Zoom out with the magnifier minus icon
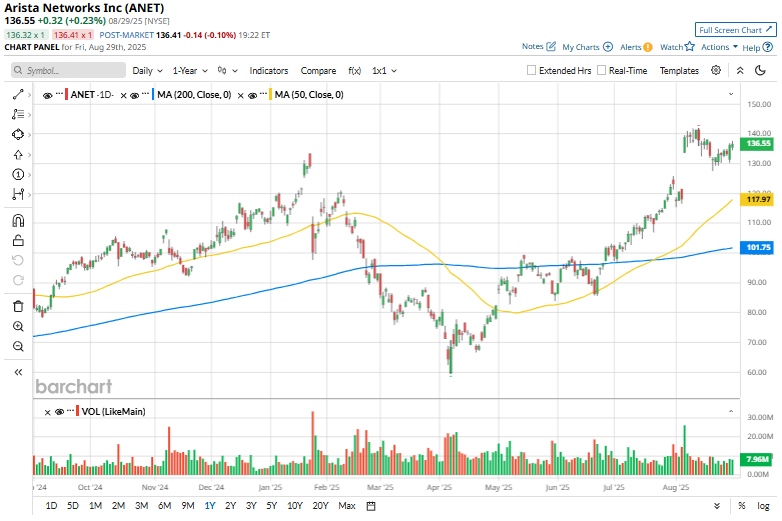Viewport: 782px width, 521px height. click(x=18, y=347)
